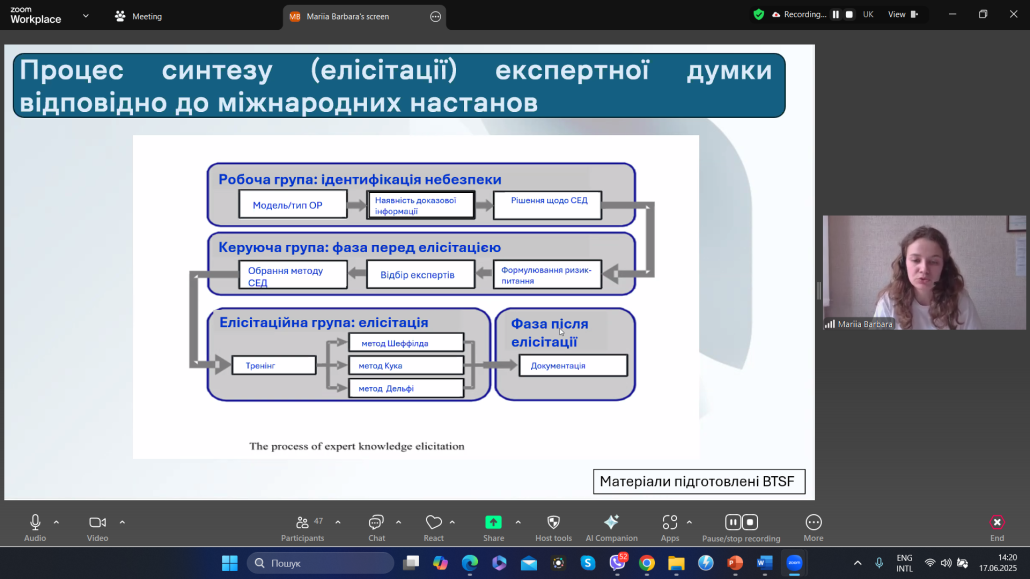Open the Chat panel

point(376,523)
